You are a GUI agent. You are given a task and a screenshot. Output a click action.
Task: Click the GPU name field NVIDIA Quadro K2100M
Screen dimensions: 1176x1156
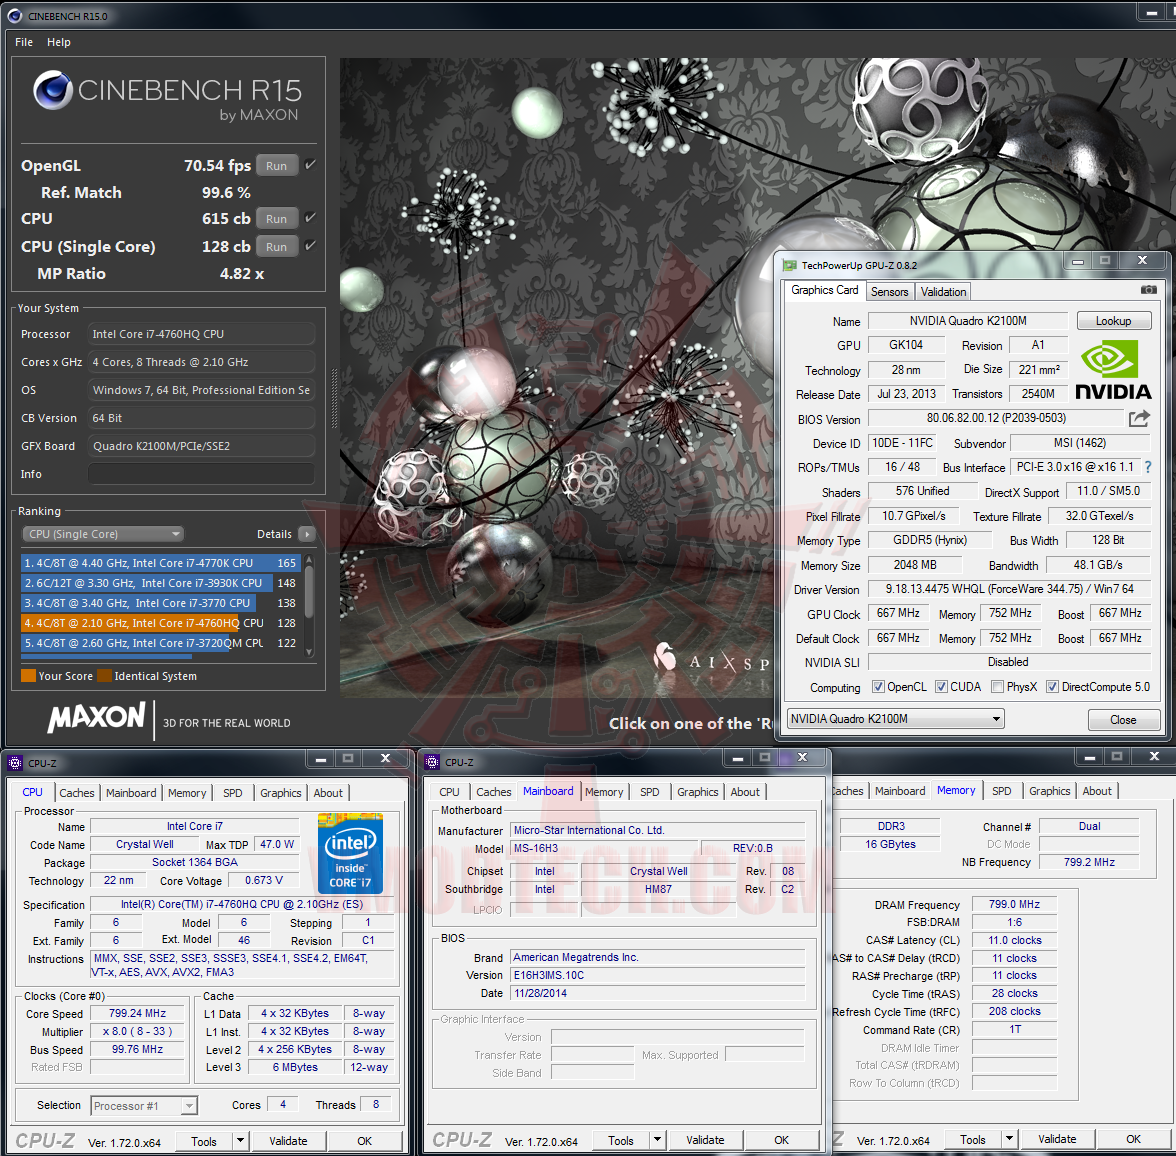coord(968,320)
